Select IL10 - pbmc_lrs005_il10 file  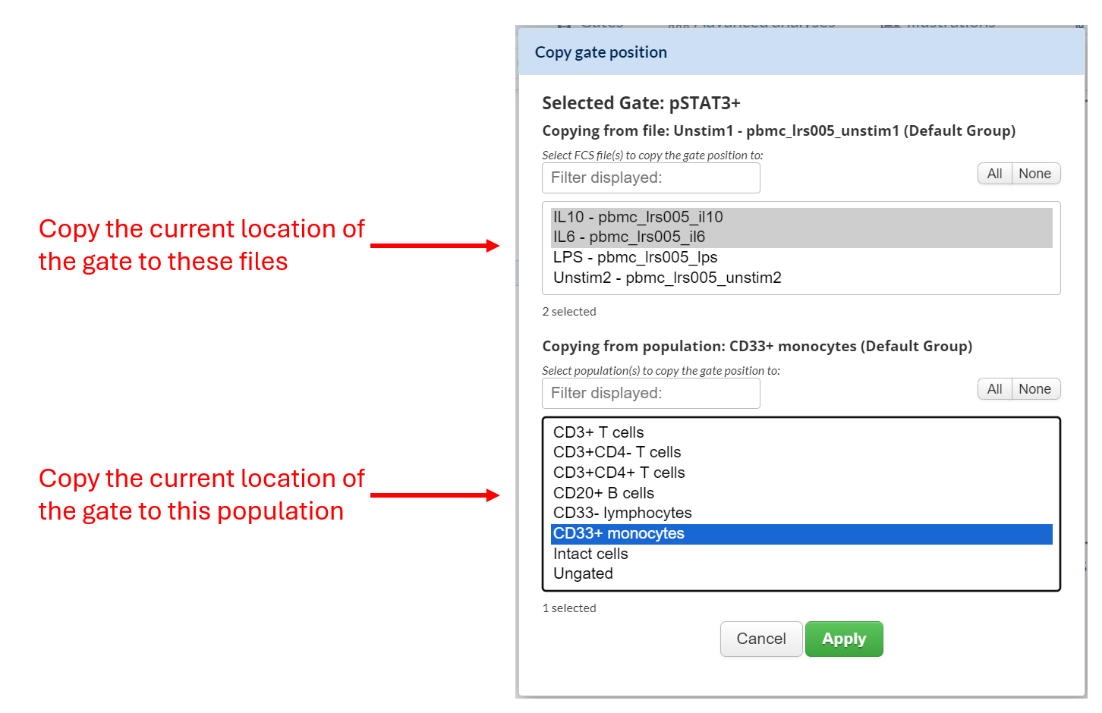point(638,217)
